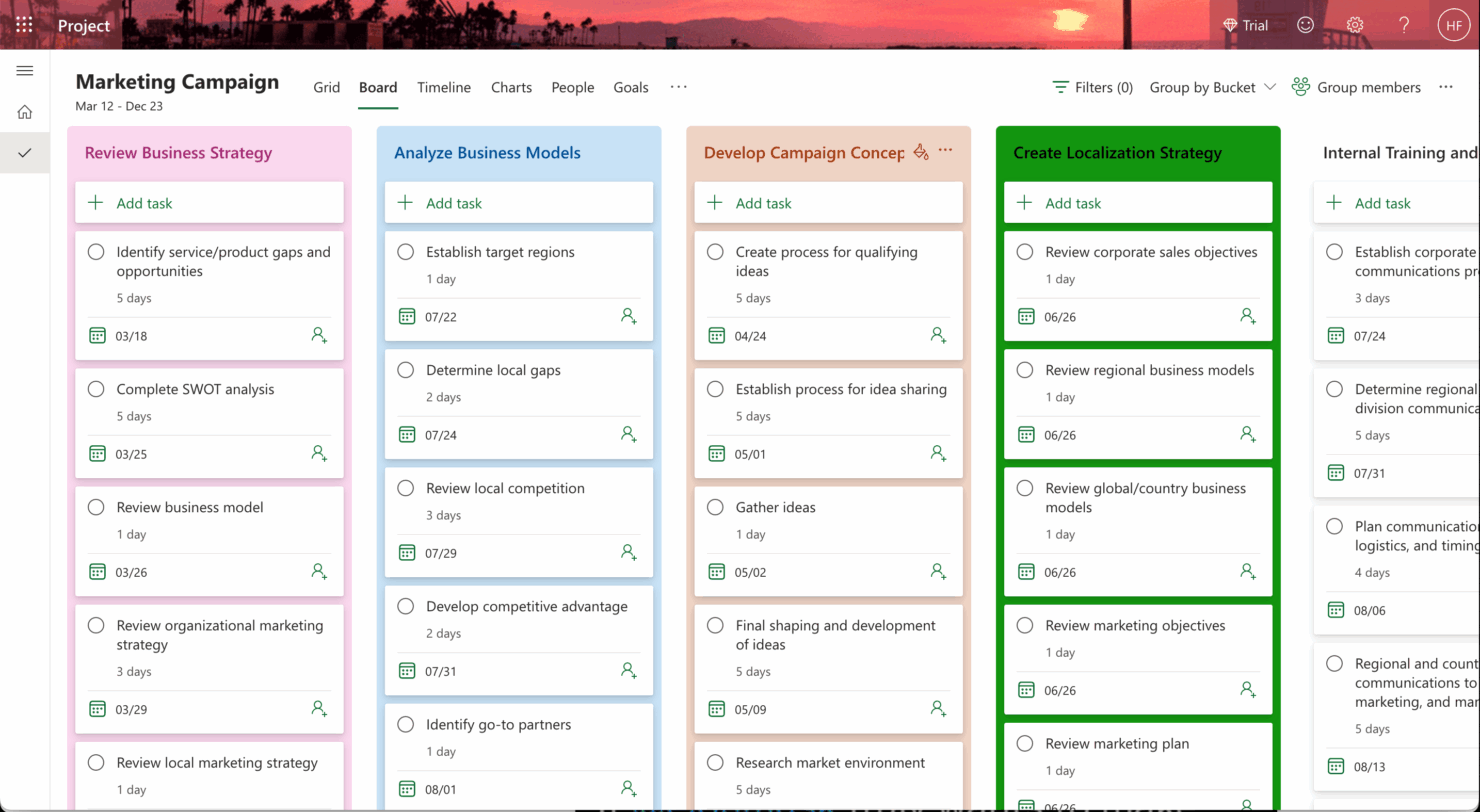This screenshot has height=812, width=1480.
Task: Click assign-person icon on Complete SWOT analysis
Action: click(319, 453)
